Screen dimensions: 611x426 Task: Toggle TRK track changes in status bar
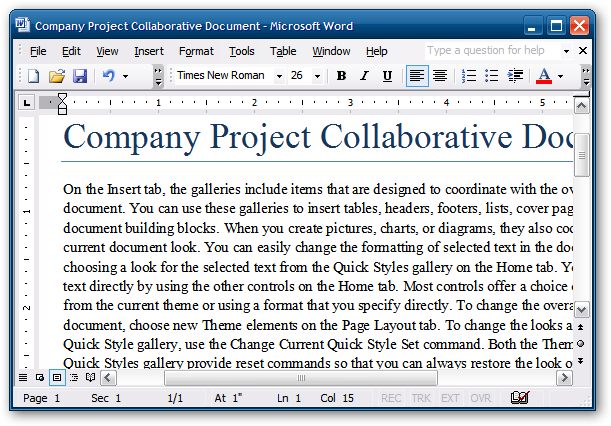point(421,398)
